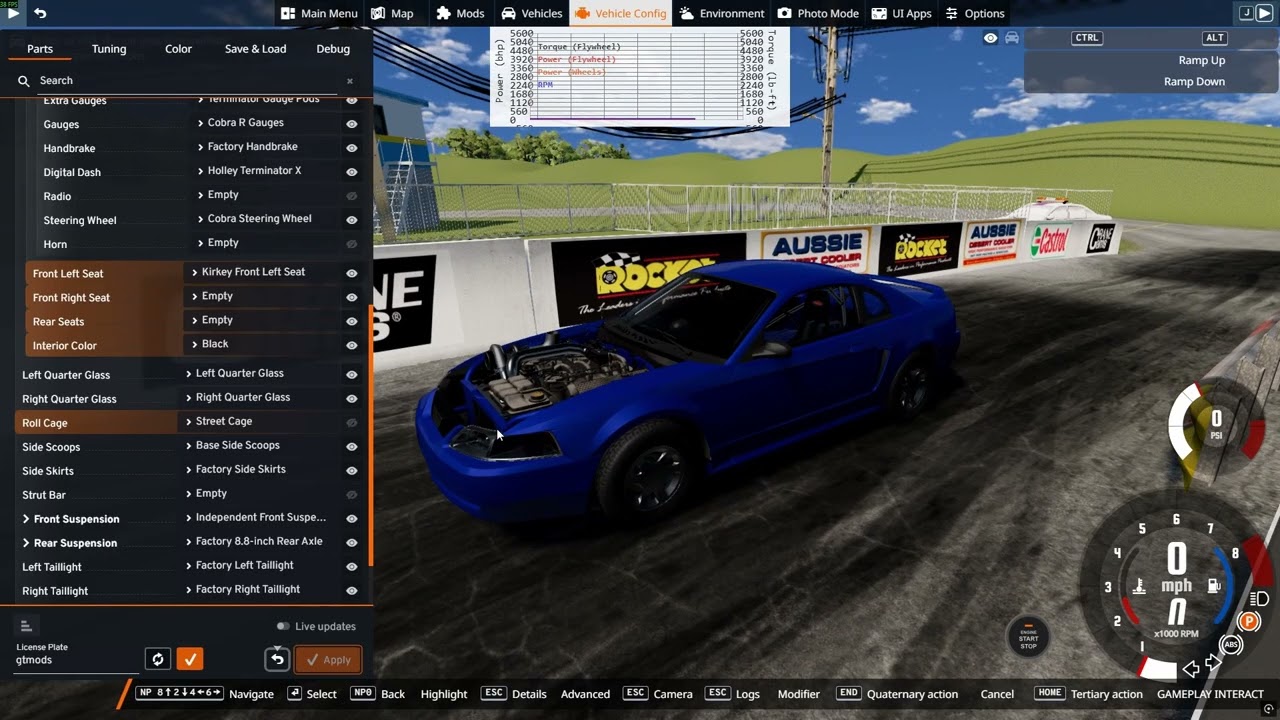
Task: Click the play button in the top-left corner
Action: point(13,13)
